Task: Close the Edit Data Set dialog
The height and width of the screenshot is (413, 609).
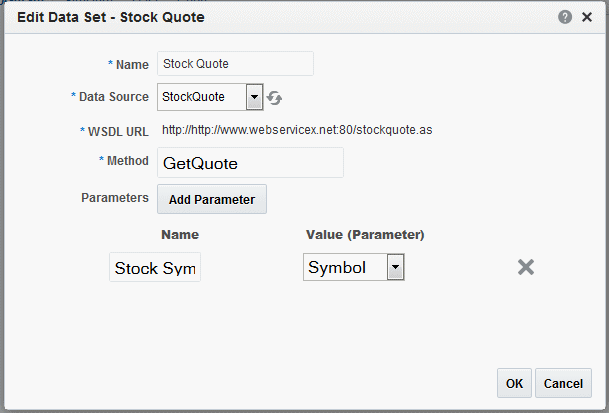Action: pyautogui.click(x=587, y=17)
